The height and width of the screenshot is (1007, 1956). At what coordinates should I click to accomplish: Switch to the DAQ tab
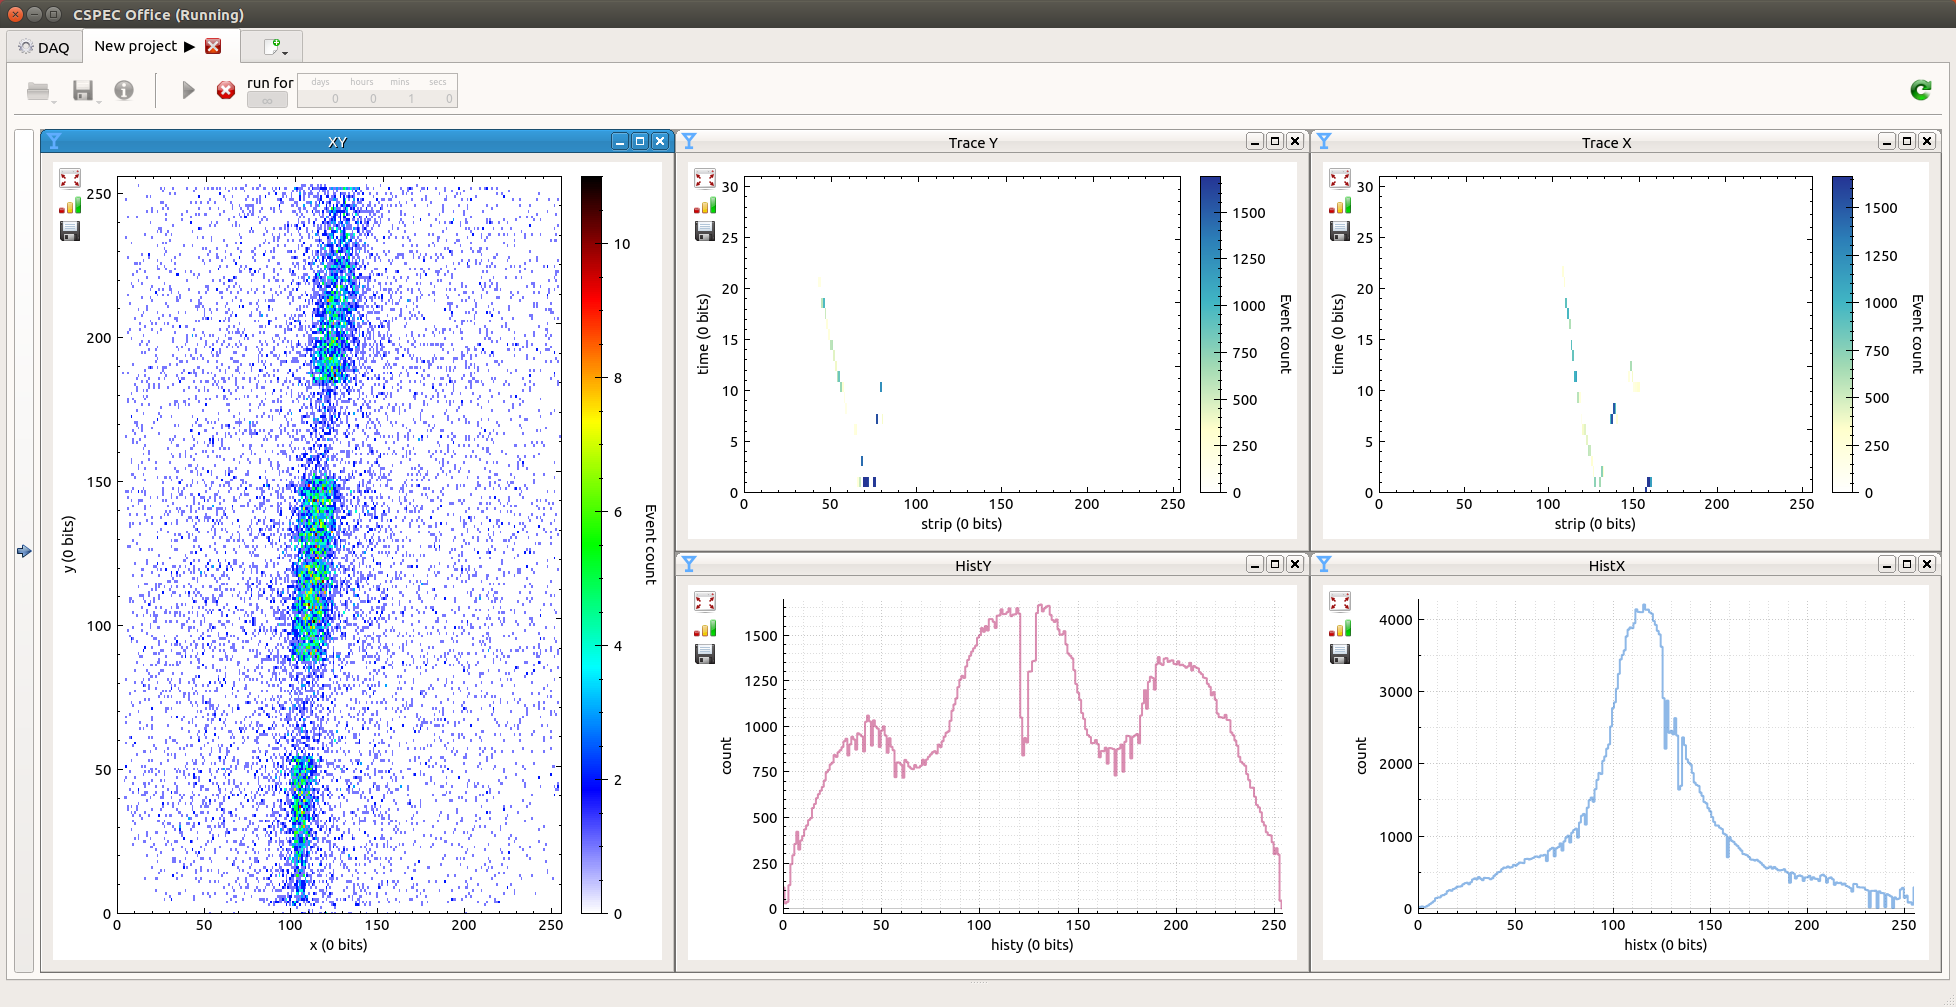click(44, 47)
